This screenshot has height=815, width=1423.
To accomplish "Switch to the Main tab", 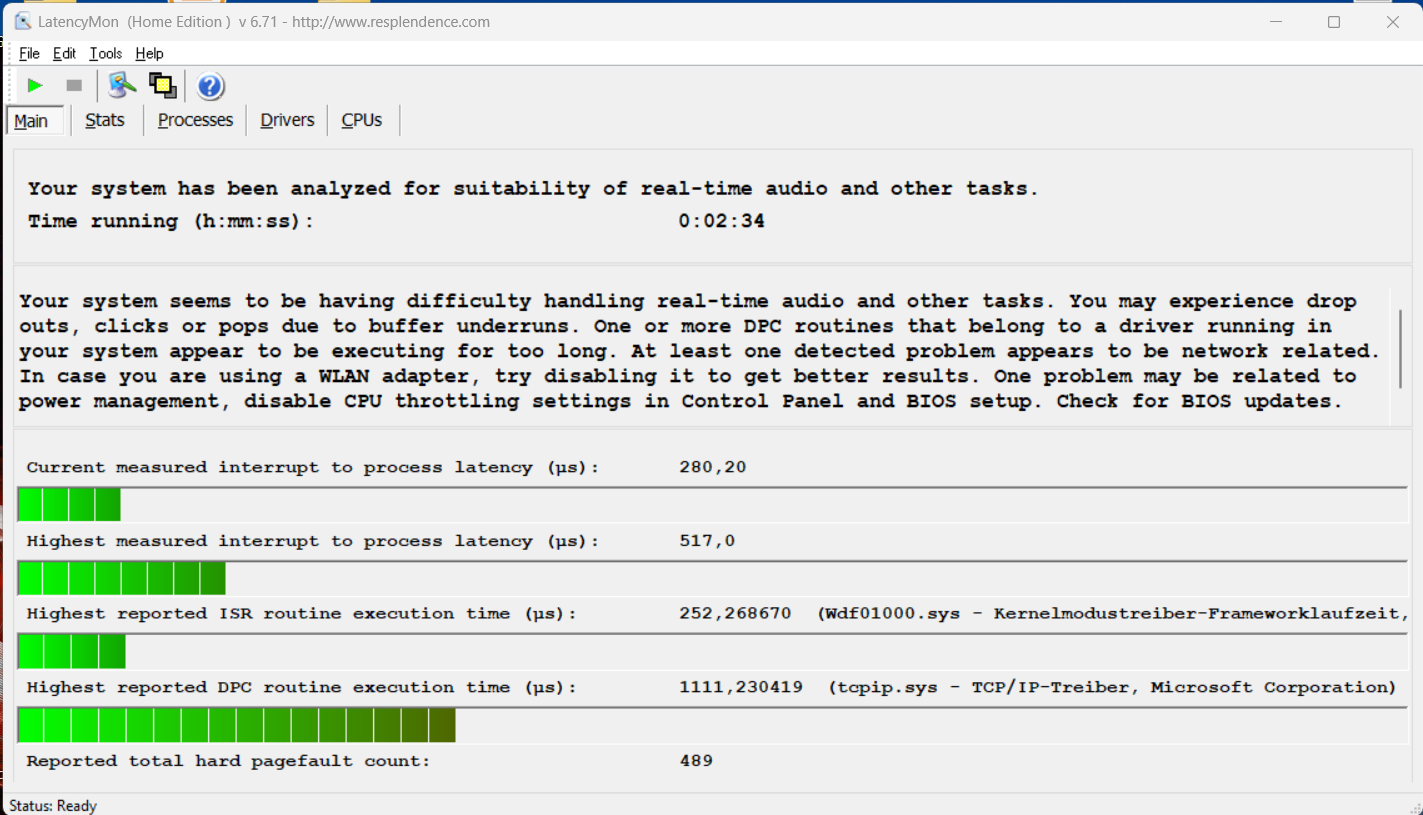I will 31,121.
